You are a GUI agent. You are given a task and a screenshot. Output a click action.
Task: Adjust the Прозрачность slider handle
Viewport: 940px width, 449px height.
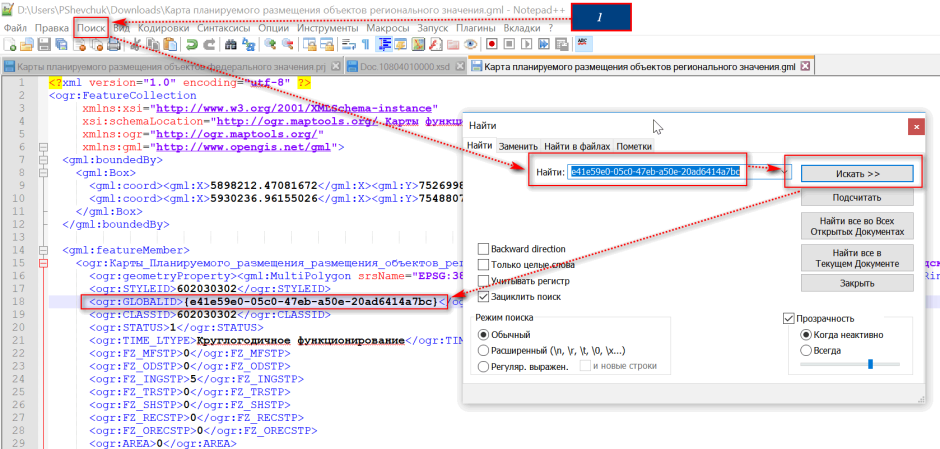click(870, 364)
